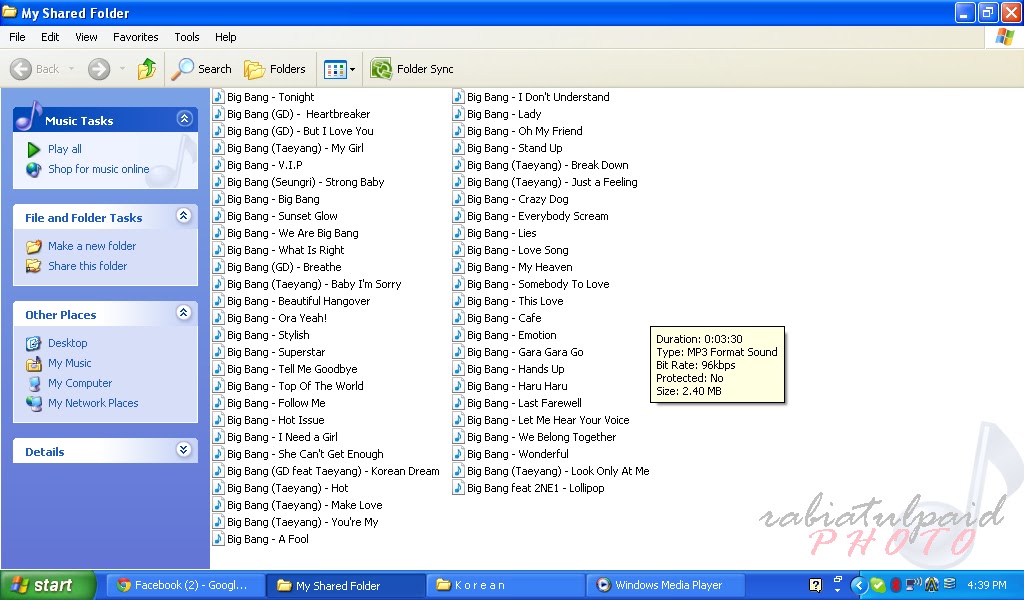Click Share this folder link
This screenshot has width=1024, height=600.
88,266
